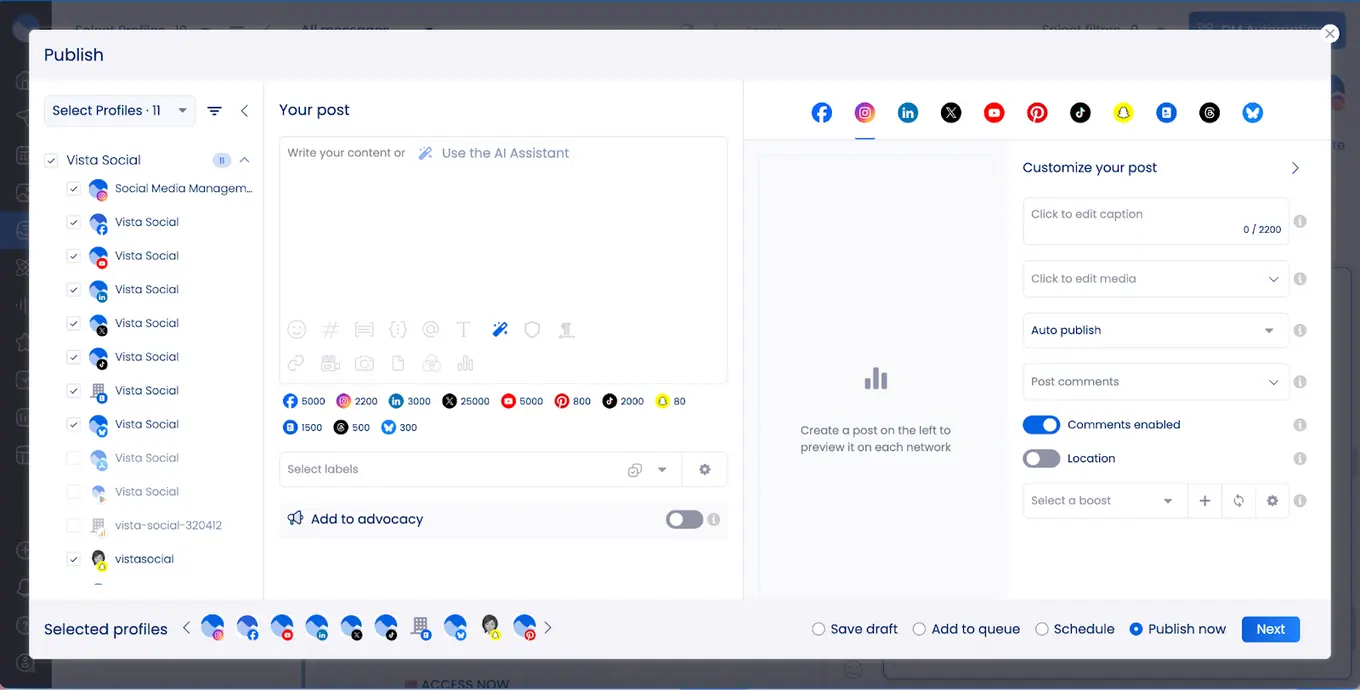Insert a hashtag using the hashtag icon
The image size is (1360, 690).
330,329
